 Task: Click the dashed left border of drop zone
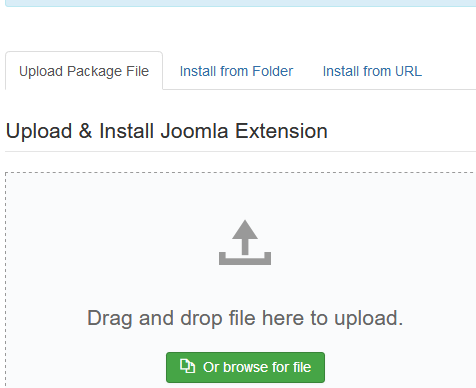coord(5,280)
